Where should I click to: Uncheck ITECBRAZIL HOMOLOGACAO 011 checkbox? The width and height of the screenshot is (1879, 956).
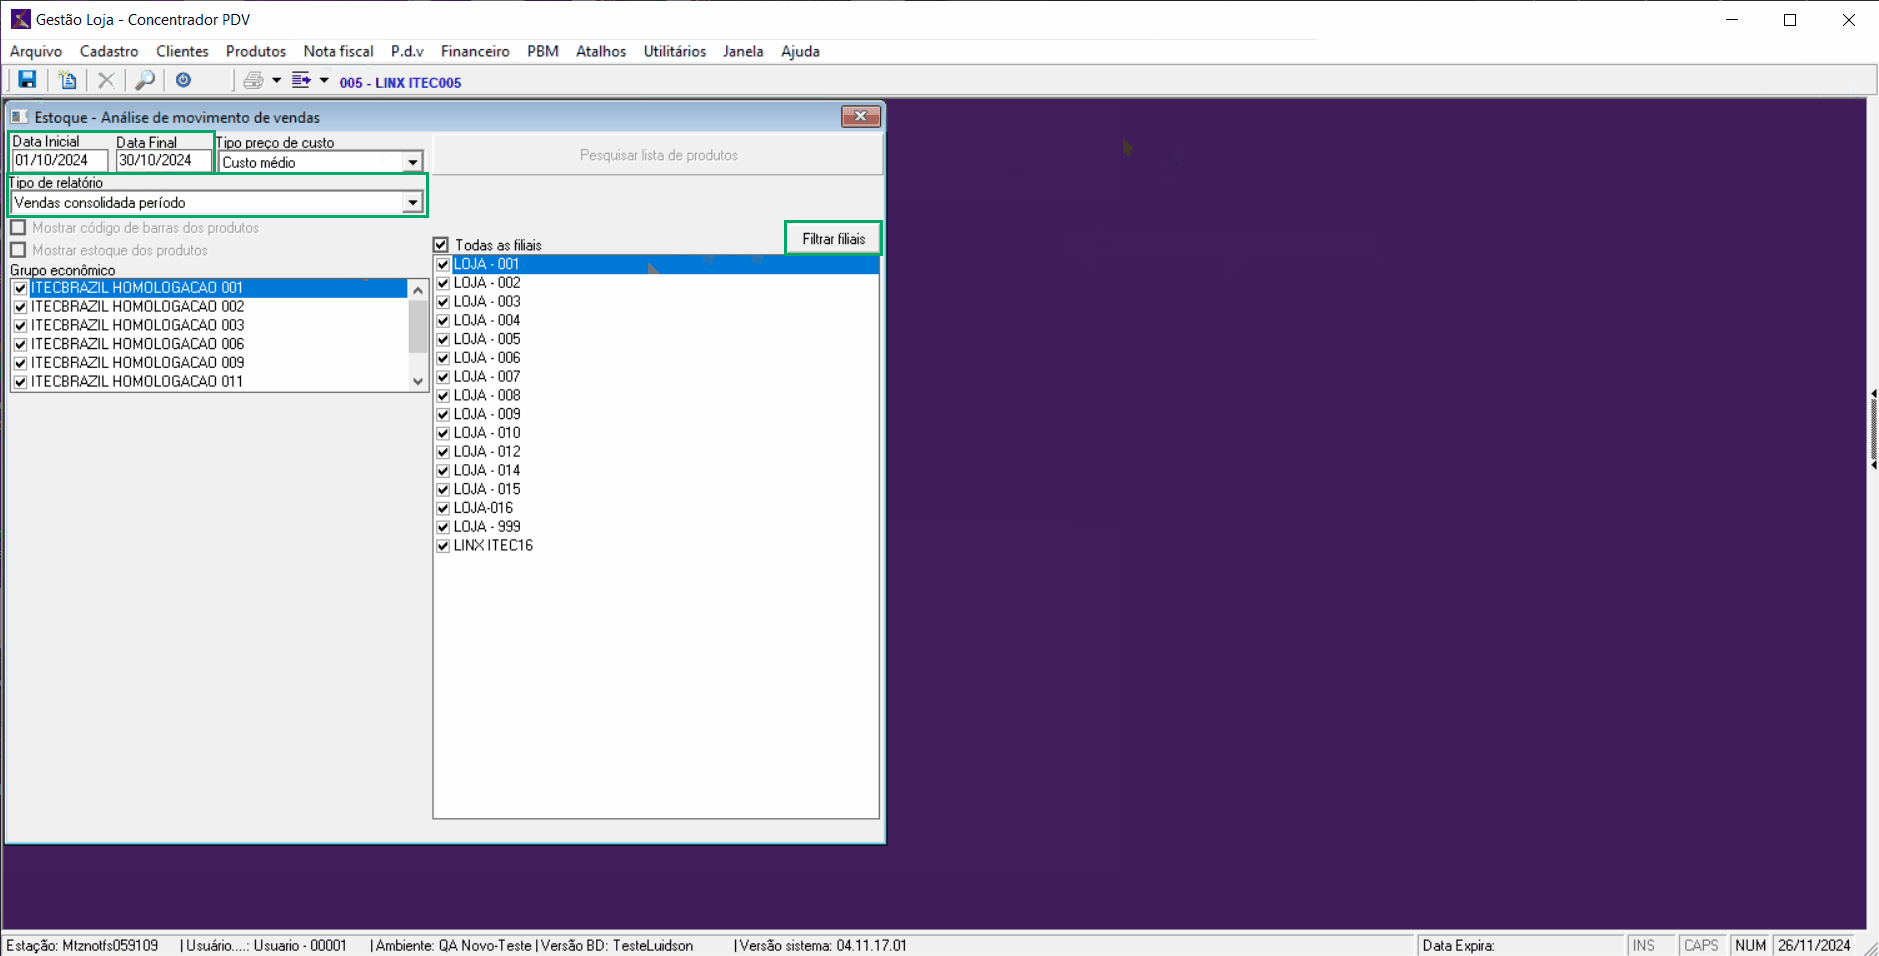tap(20, 382)
